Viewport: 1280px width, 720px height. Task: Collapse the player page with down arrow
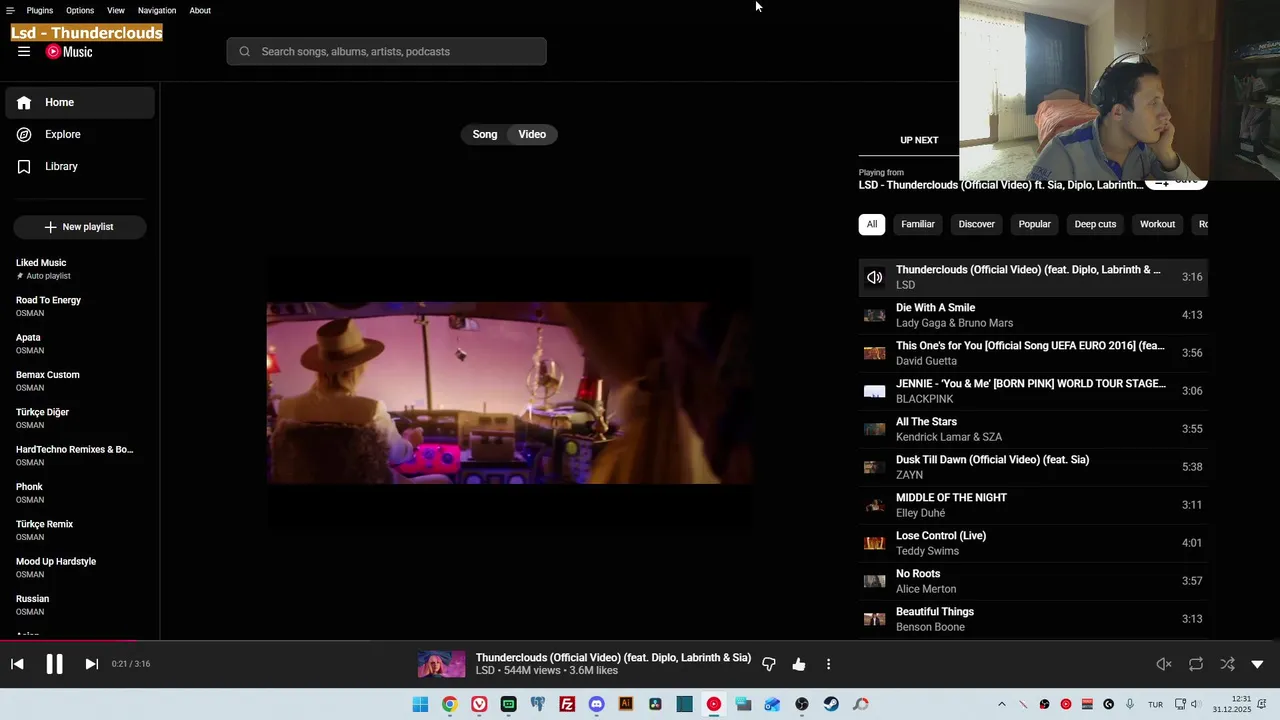1258,664
